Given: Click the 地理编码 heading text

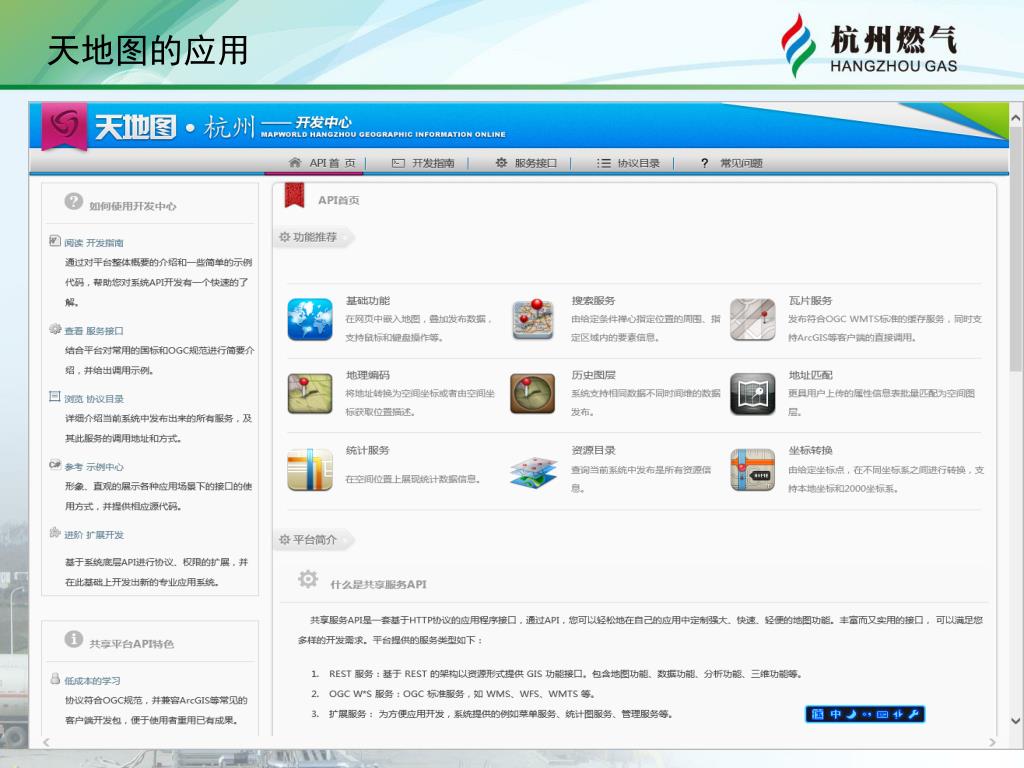Looking at the screenshot, I should [x=368, y=375].
